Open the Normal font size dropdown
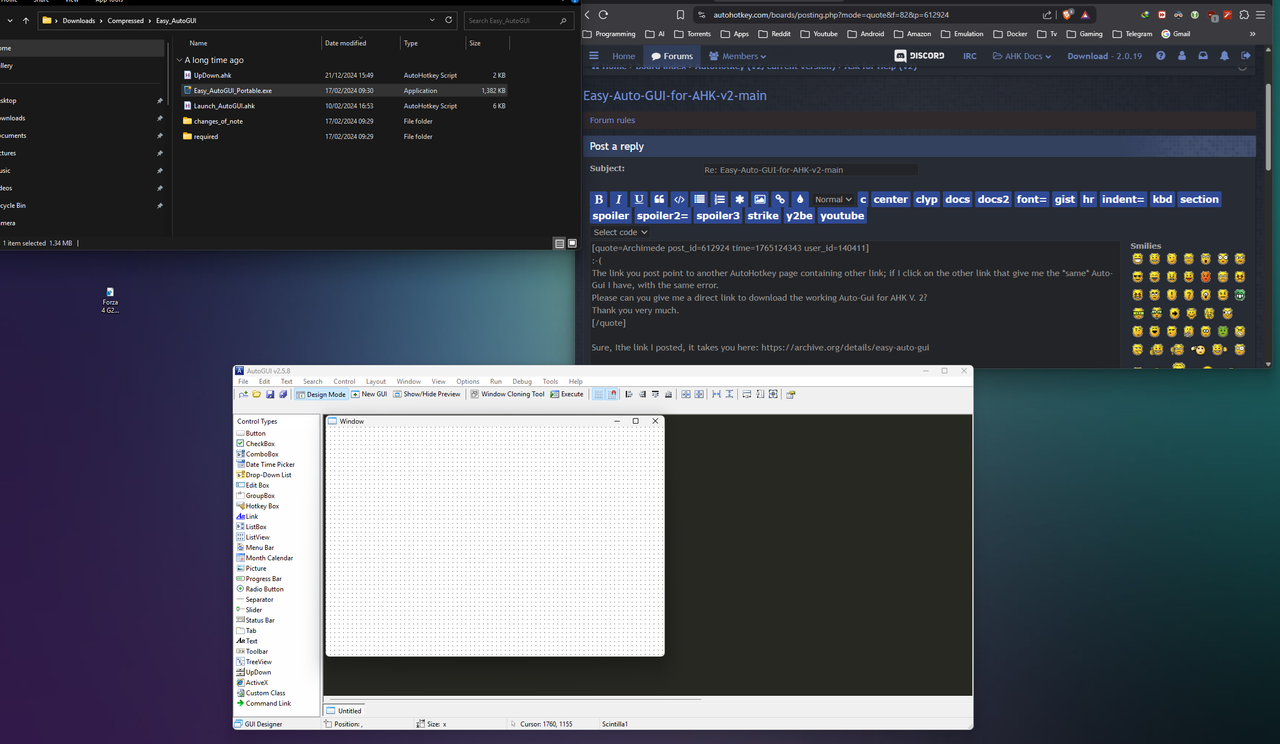 pyautogui.click(x=833, y=199)
